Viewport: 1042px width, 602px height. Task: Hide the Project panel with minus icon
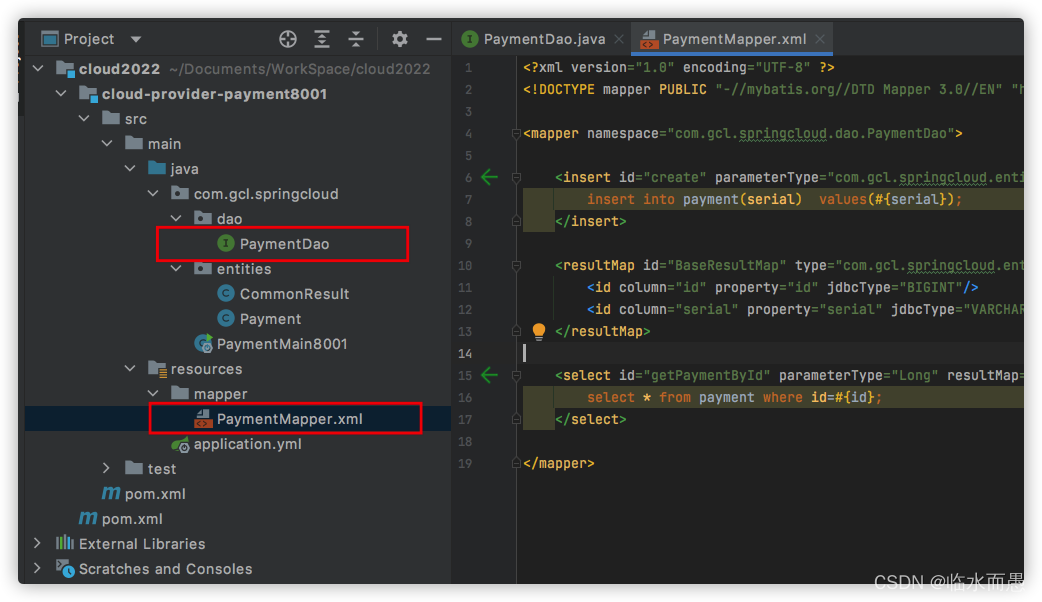pyautogui.click(x=434, y=39)
